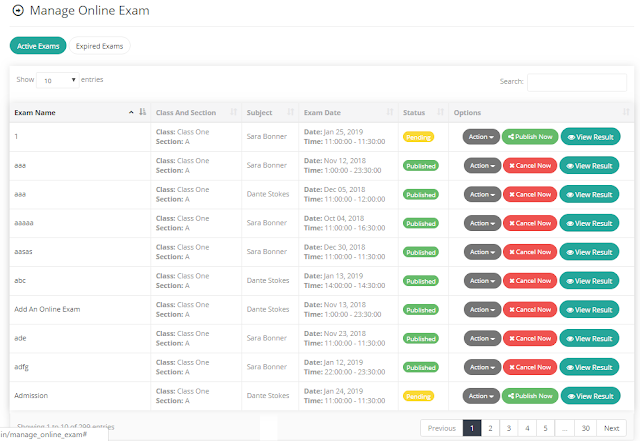Cancel Now the adfg exam

click(530, 367)
